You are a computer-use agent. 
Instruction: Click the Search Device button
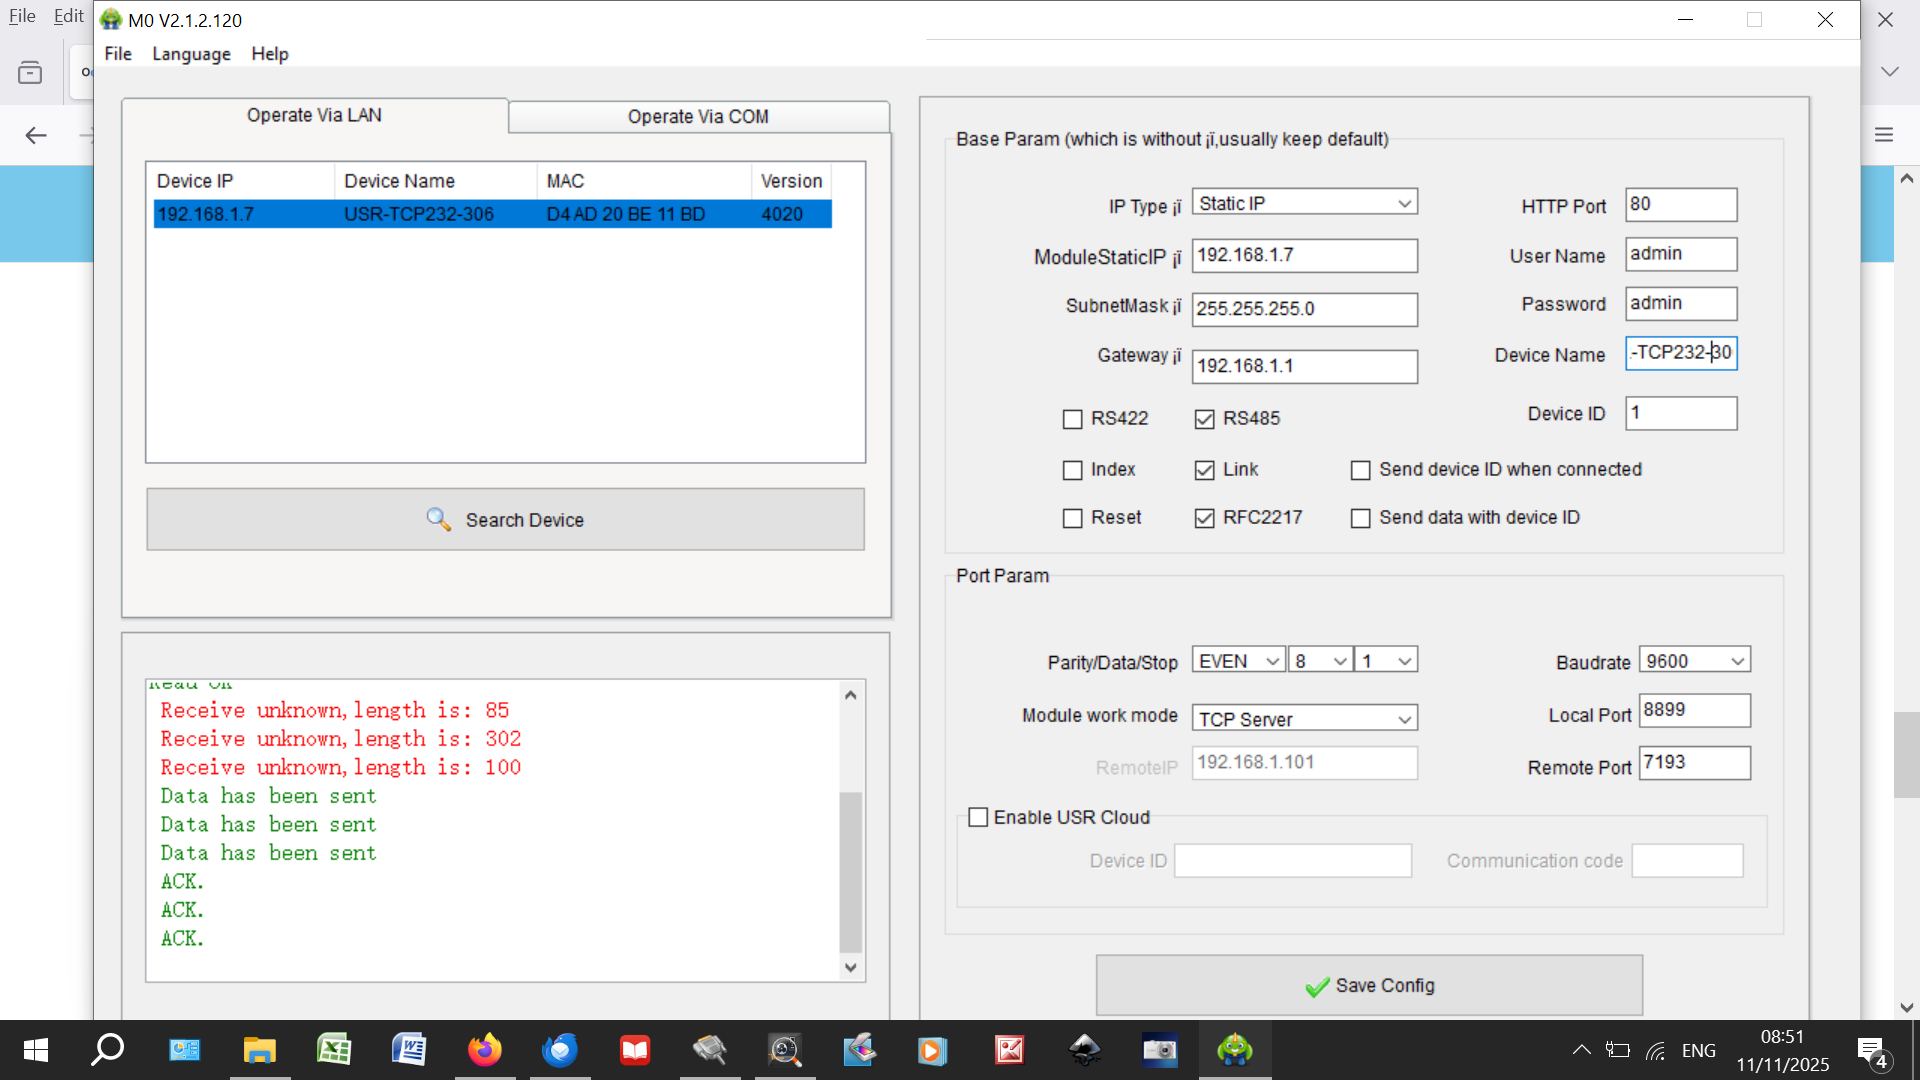click(x=505, y=519)
